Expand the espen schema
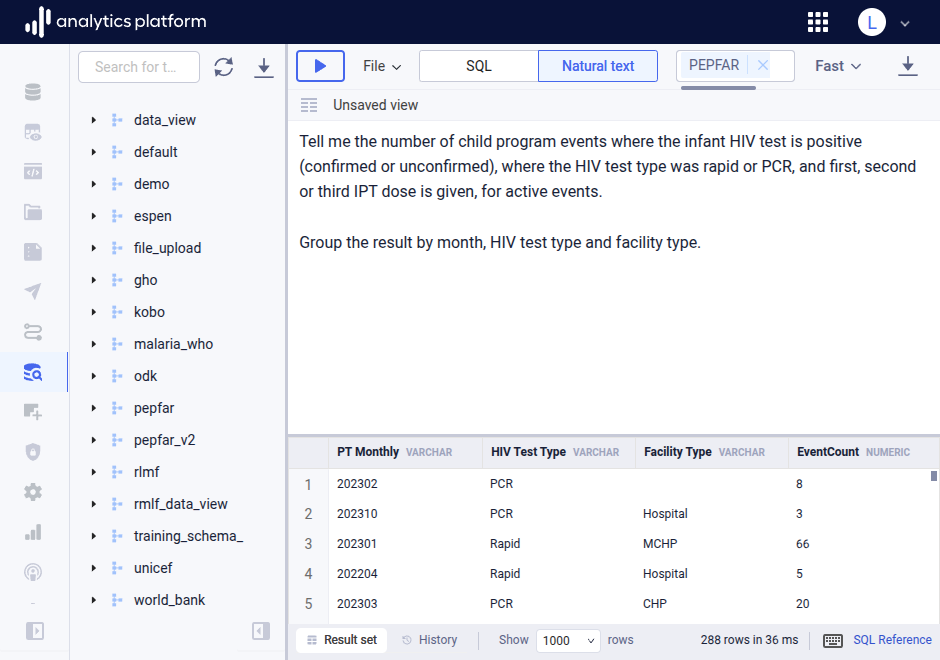The image size is (940, 660). pos(94,216)
